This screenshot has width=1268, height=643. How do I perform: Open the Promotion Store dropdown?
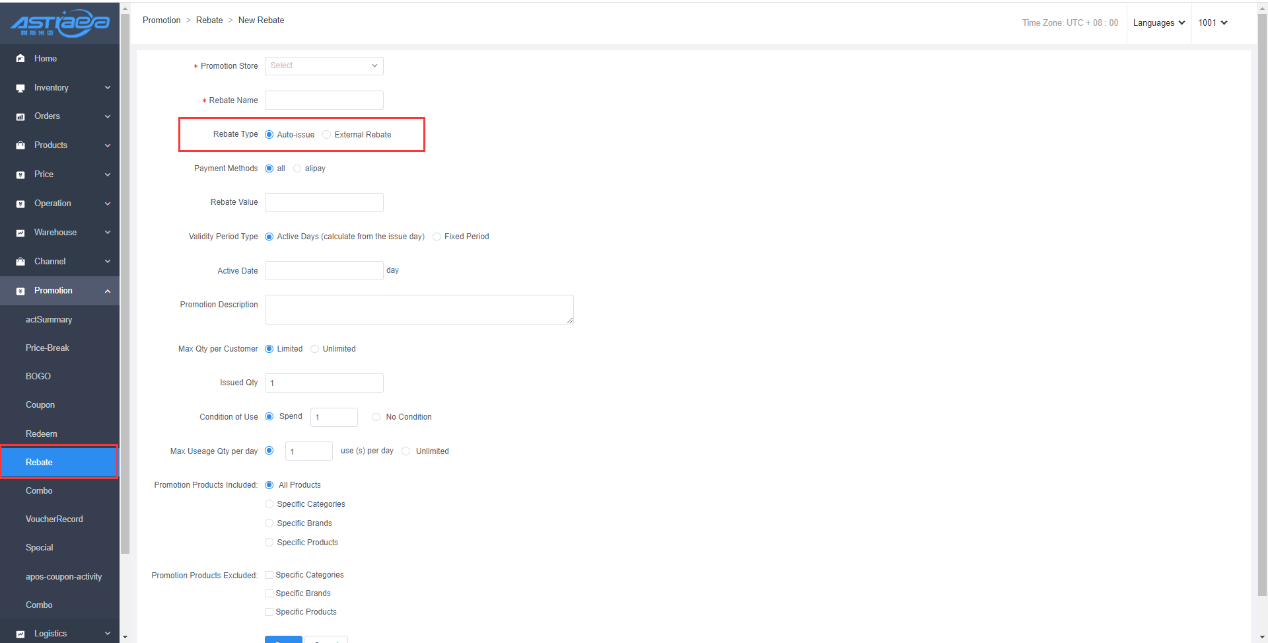pos(324,66)
